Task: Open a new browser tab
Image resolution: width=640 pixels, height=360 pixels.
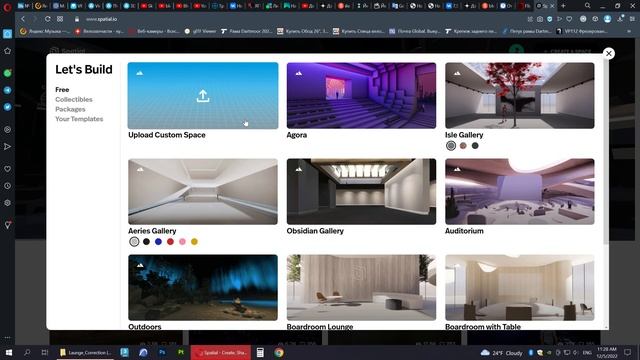Action: coord(563,6)
